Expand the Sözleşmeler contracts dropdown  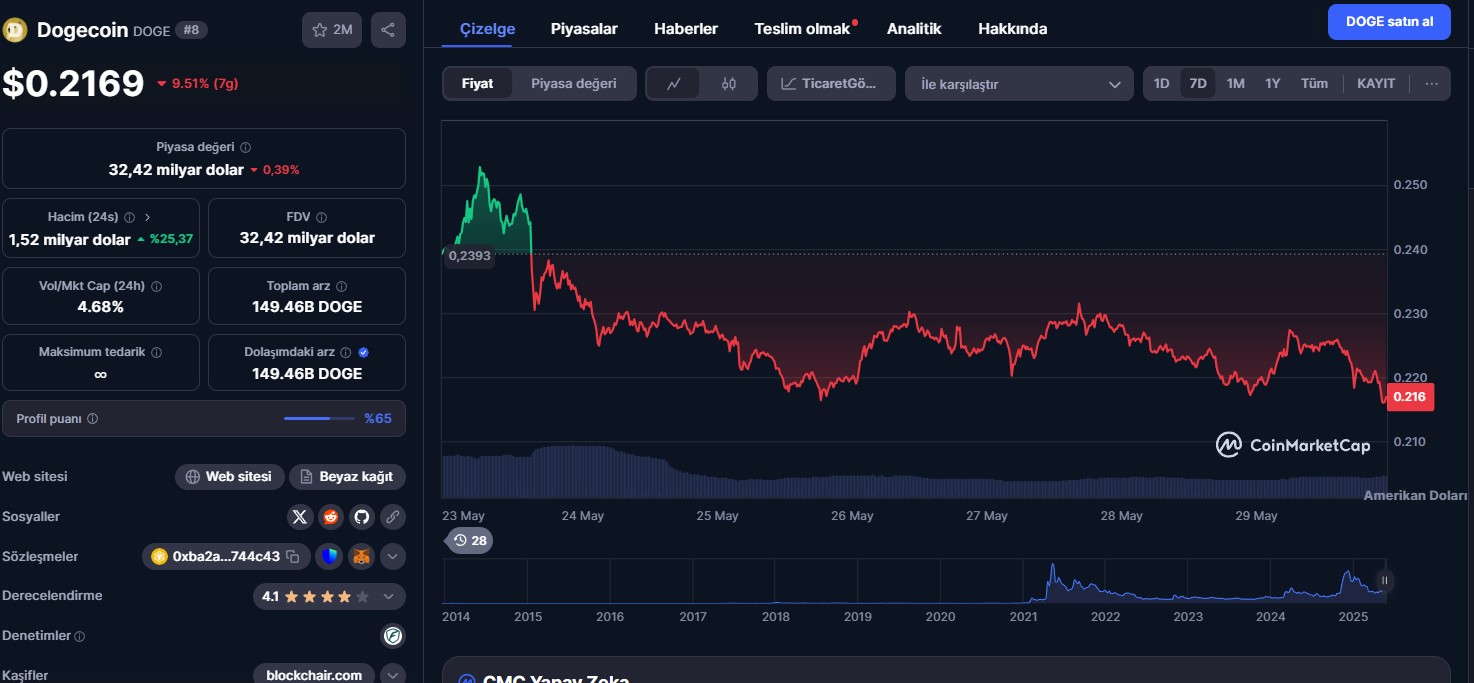pos(393,556)
